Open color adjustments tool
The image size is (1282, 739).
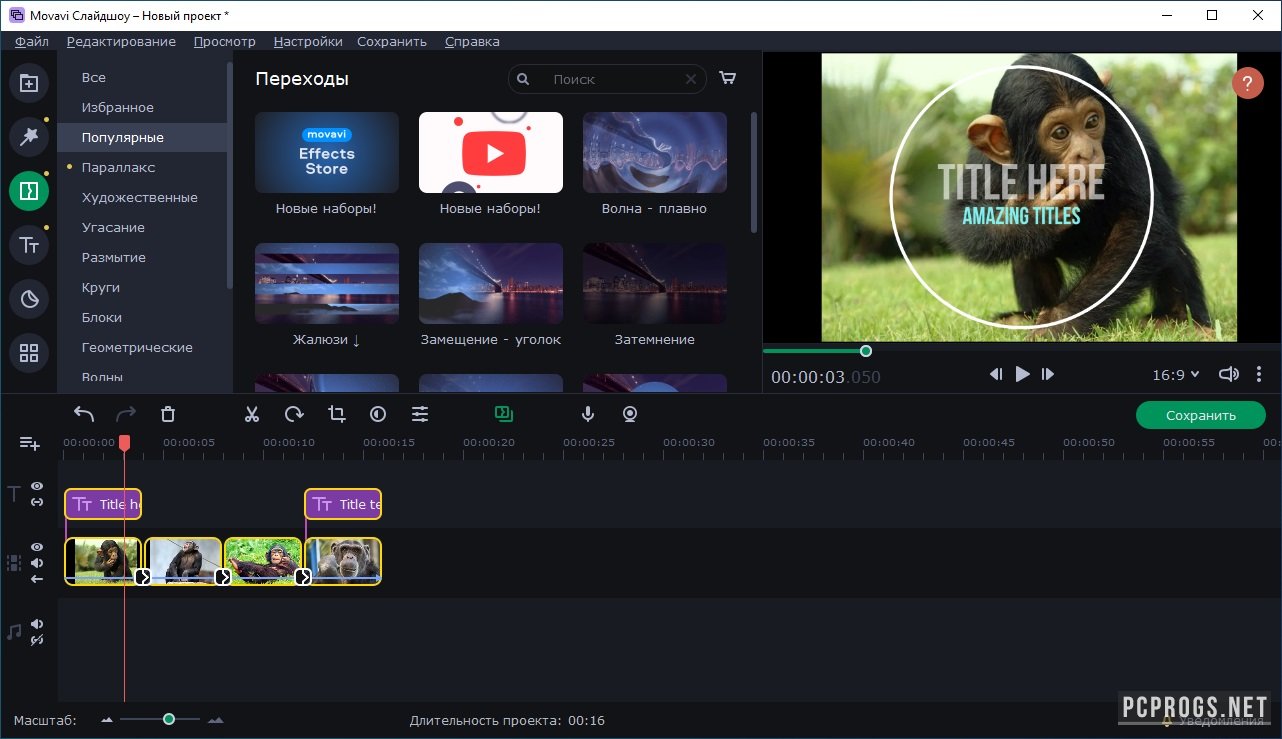(x=378, y=414)
